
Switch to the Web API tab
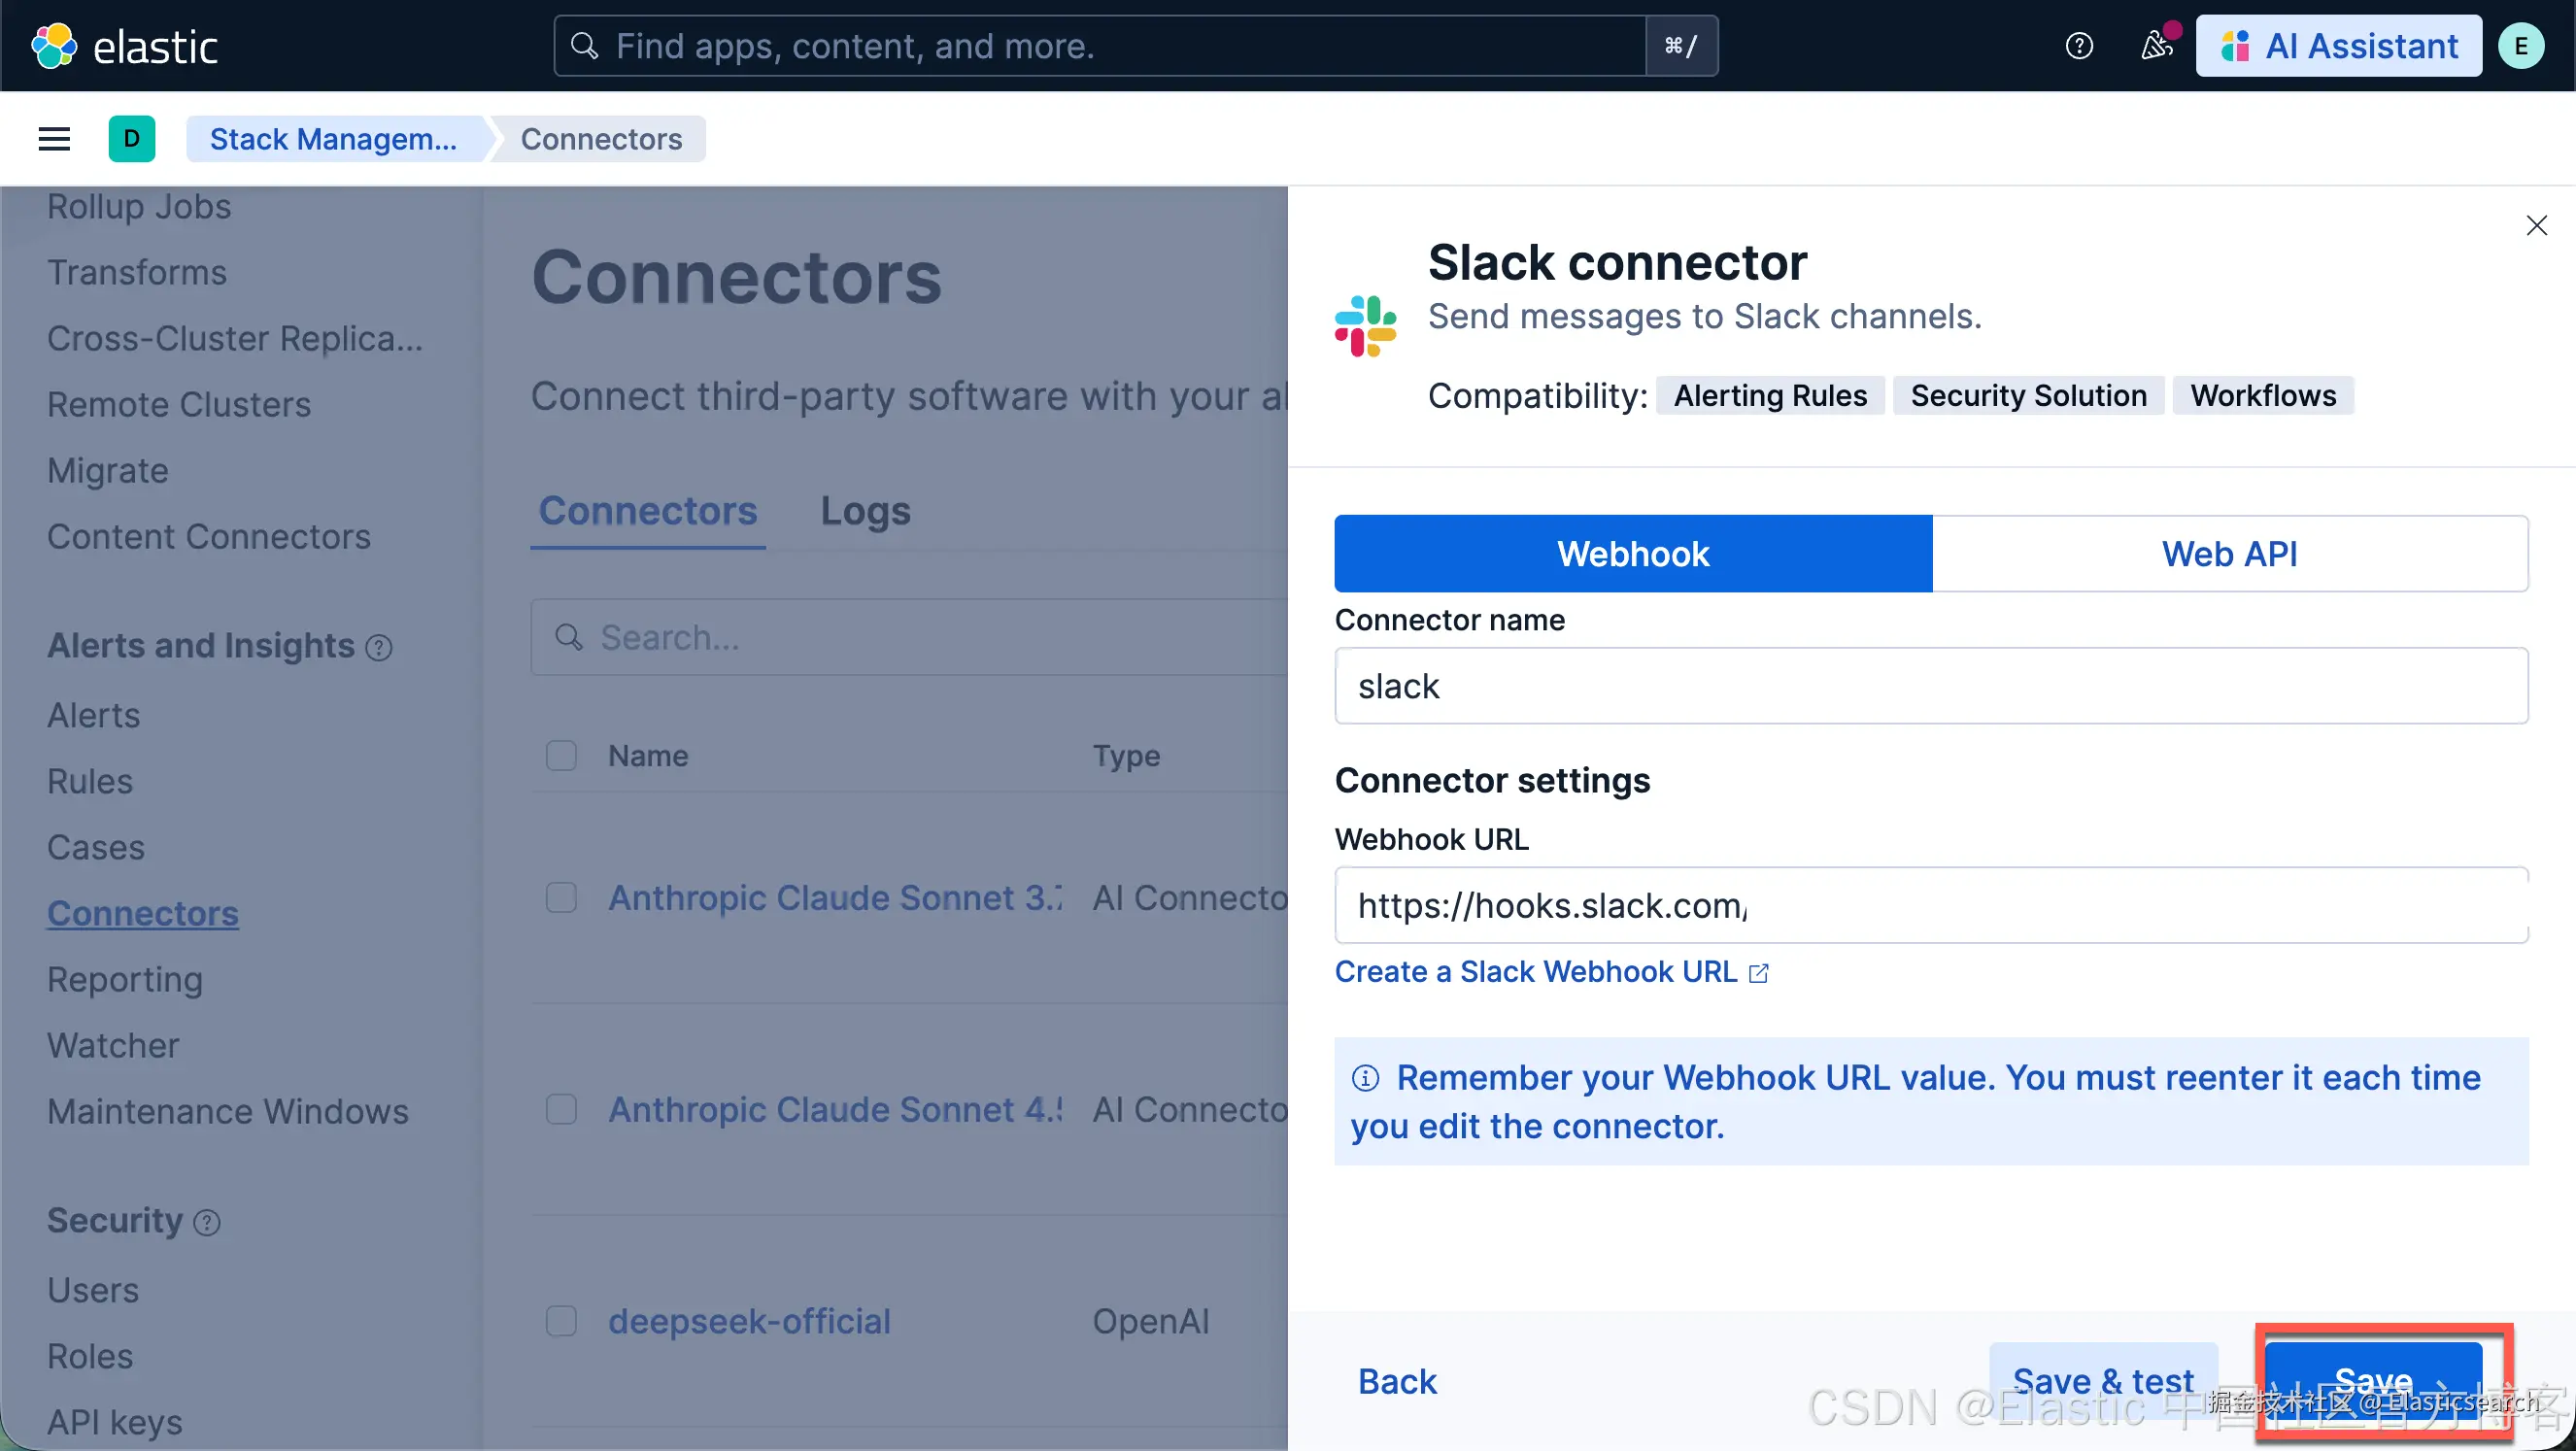tap(2229, 554)
